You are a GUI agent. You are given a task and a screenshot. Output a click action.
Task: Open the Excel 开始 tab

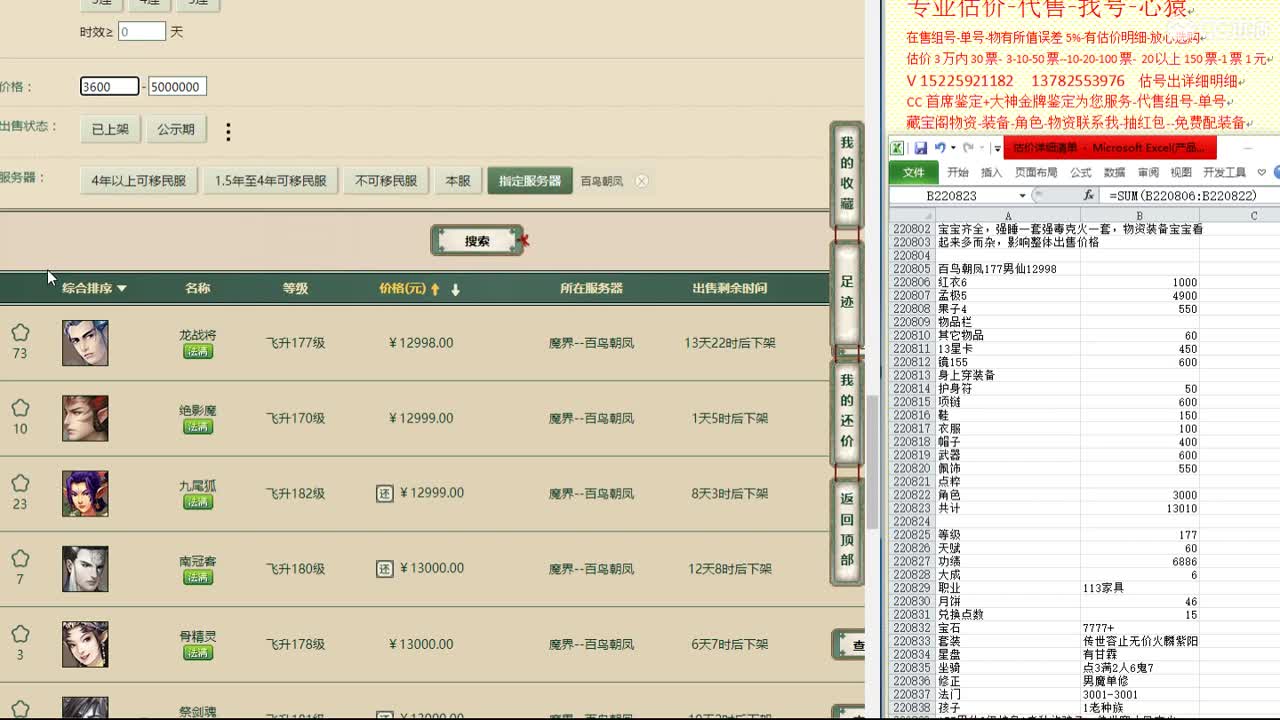(x=958, y=172)
